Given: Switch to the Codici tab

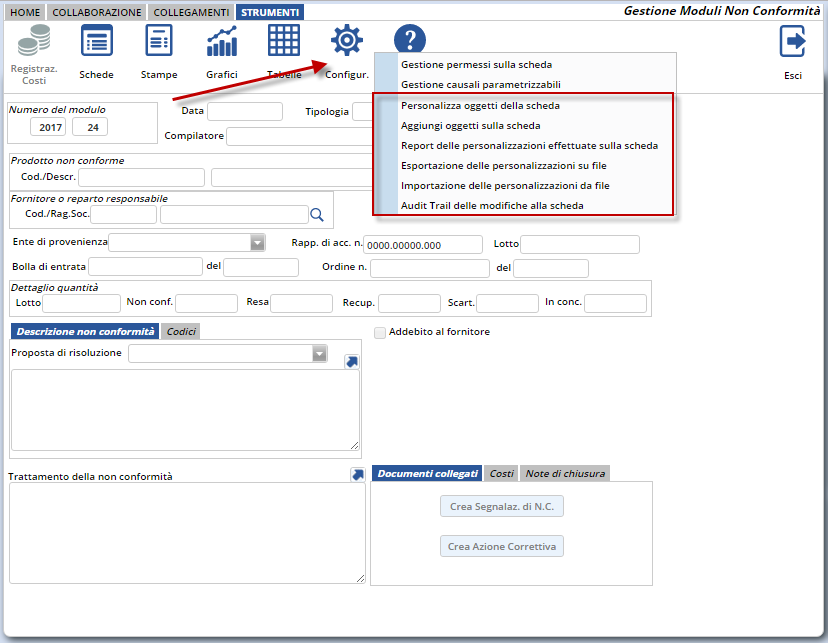Looking at the screenshot, I should pos(180,331).
